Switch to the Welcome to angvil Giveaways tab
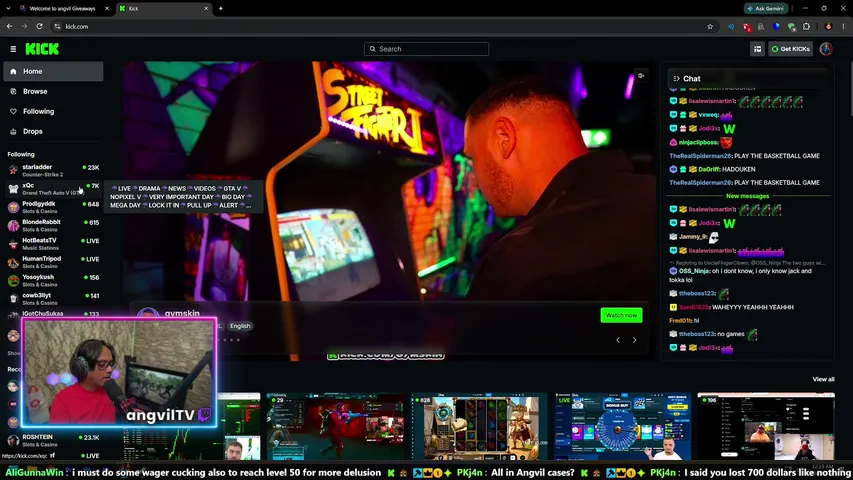 pos(63,8)
